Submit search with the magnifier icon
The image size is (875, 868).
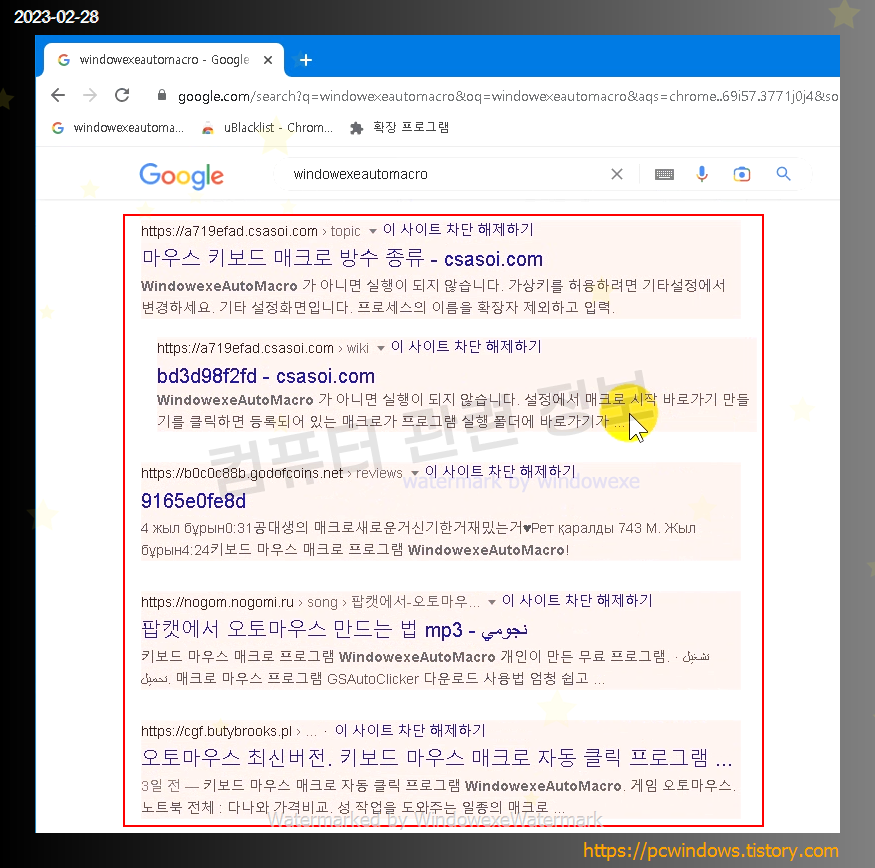[783, 174]
